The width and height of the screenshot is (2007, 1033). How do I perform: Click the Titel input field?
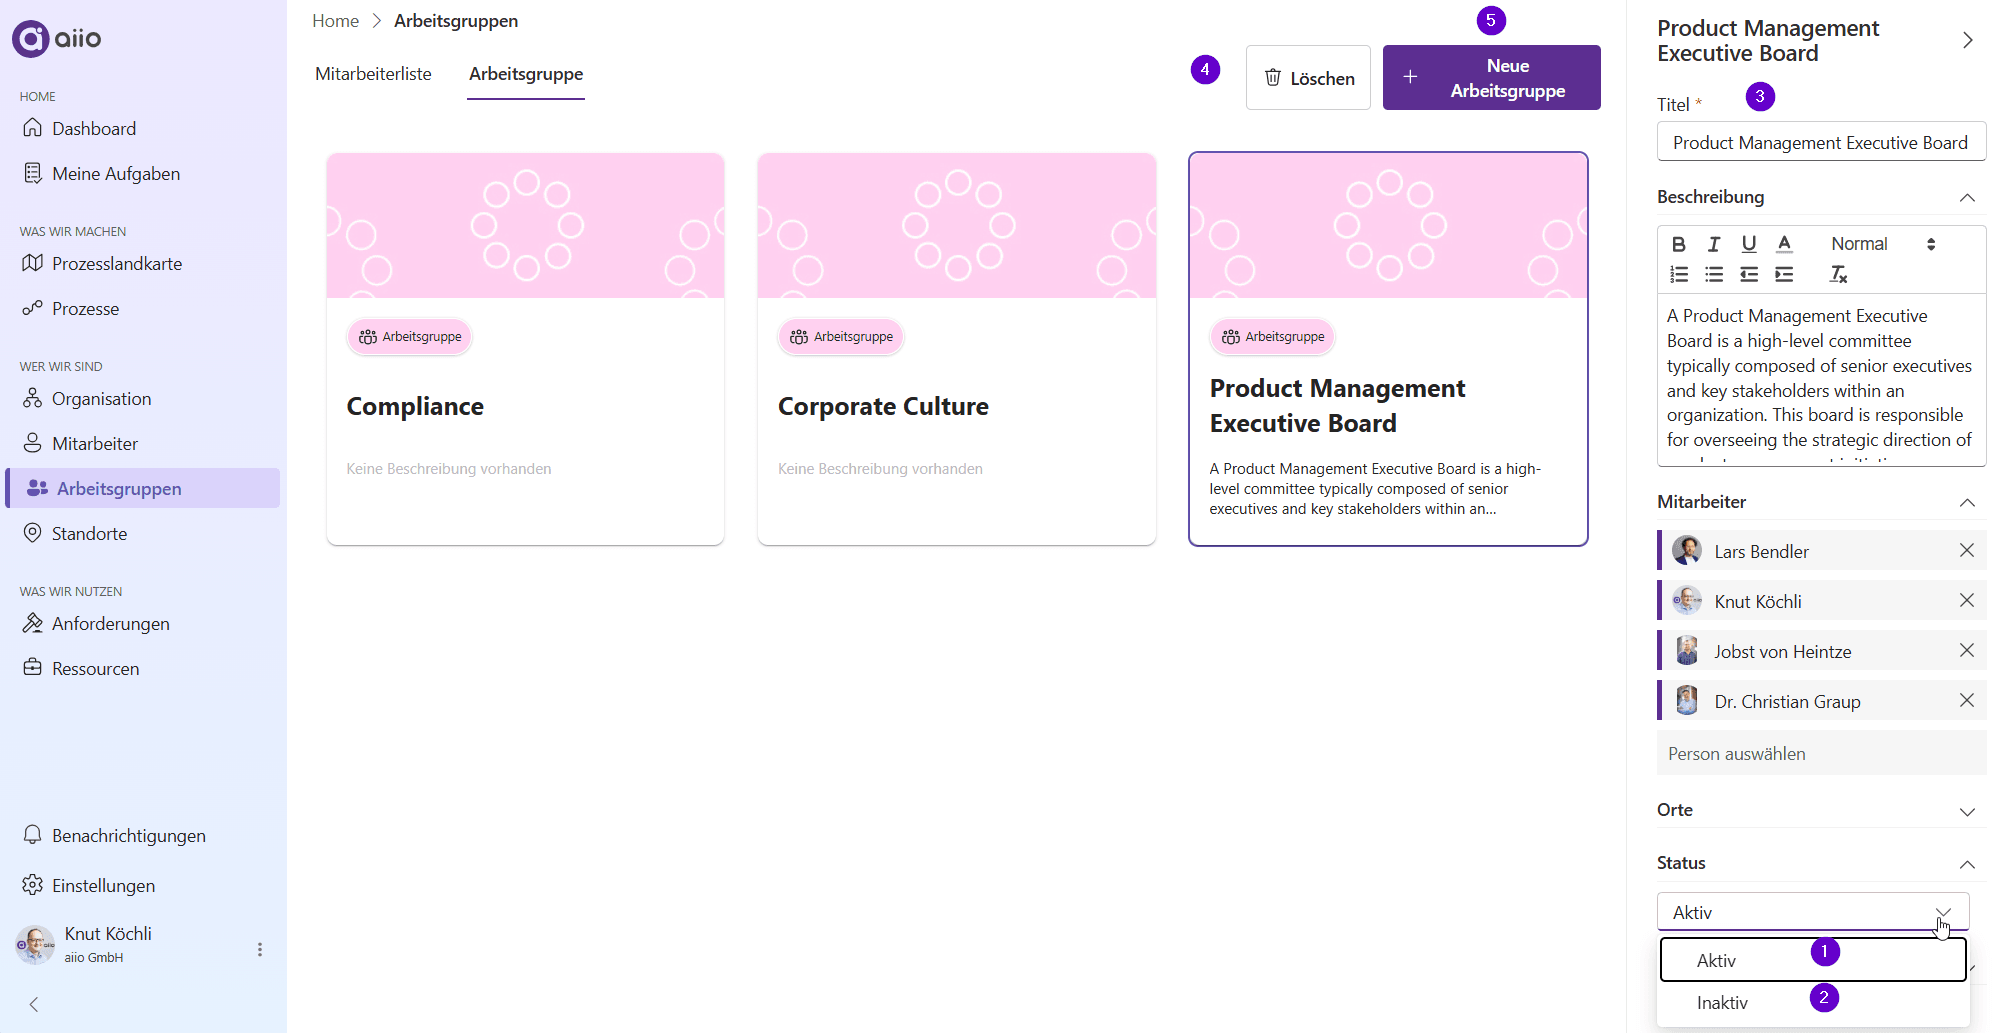[1821, 142]
